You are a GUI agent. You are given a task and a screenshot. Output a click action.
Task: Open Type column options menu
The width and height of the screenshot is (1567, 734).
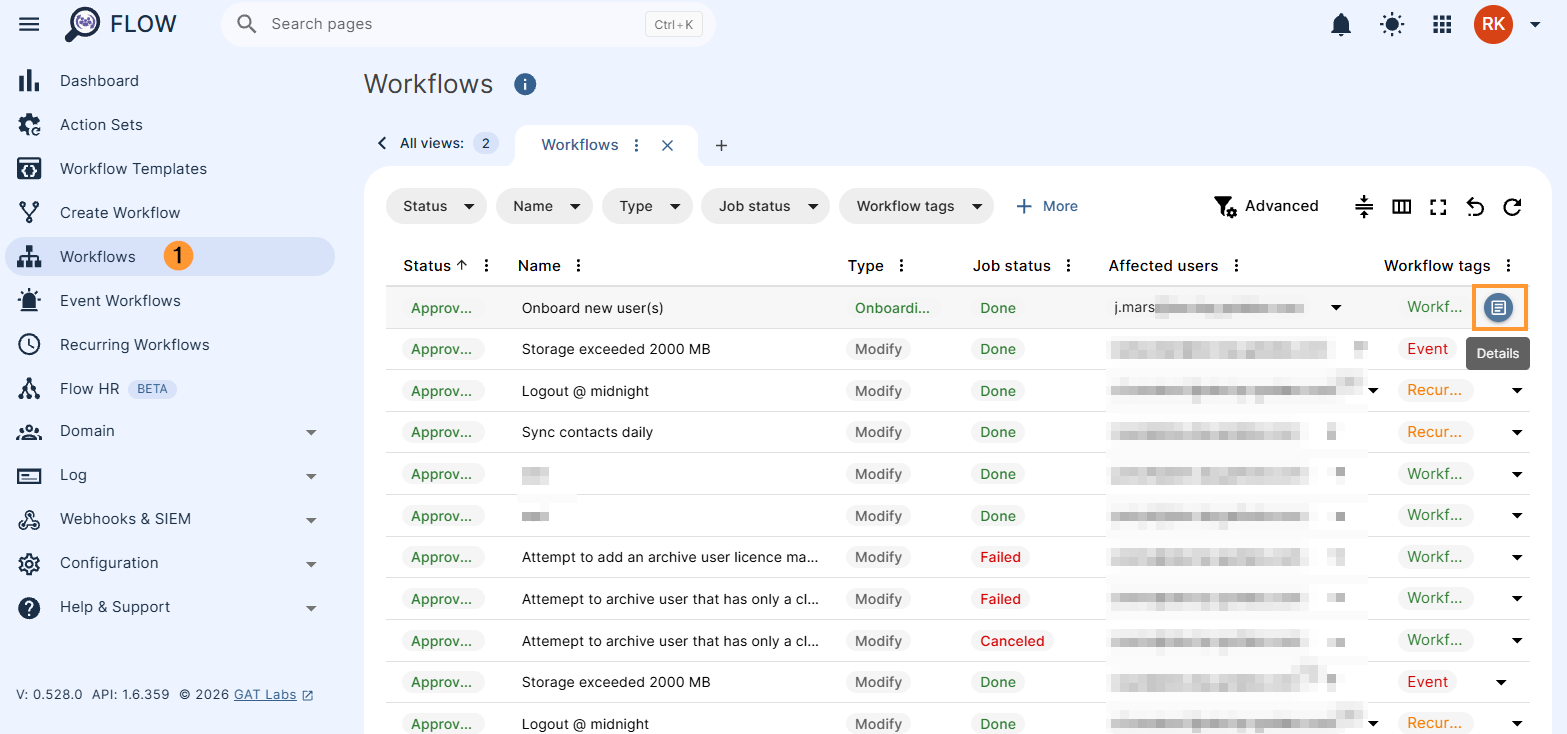[x=901, y=266]
